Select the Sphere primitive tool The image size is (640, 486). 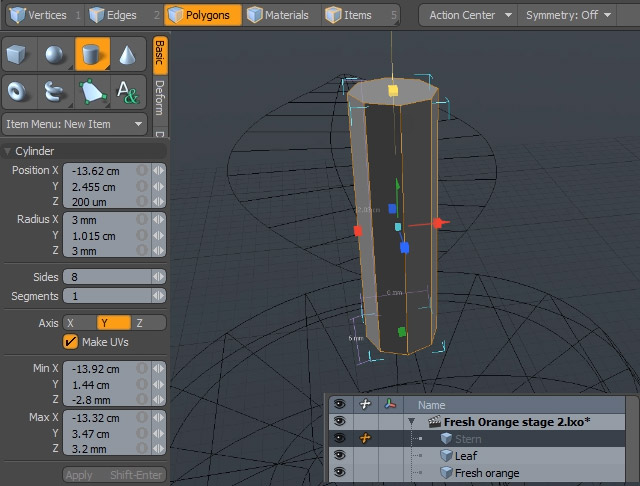(56, 54)
